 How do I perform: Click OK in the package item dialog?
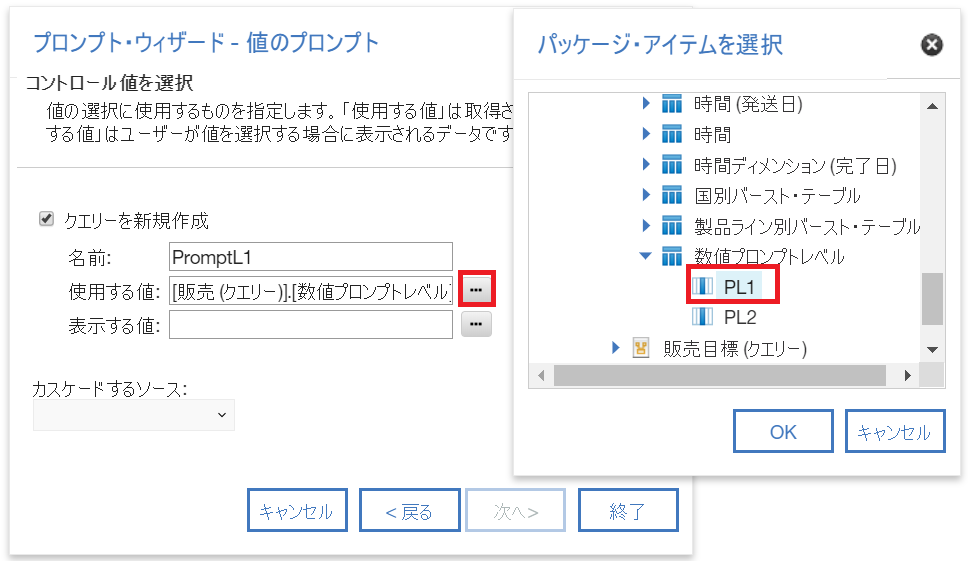[x=783, y=431]
